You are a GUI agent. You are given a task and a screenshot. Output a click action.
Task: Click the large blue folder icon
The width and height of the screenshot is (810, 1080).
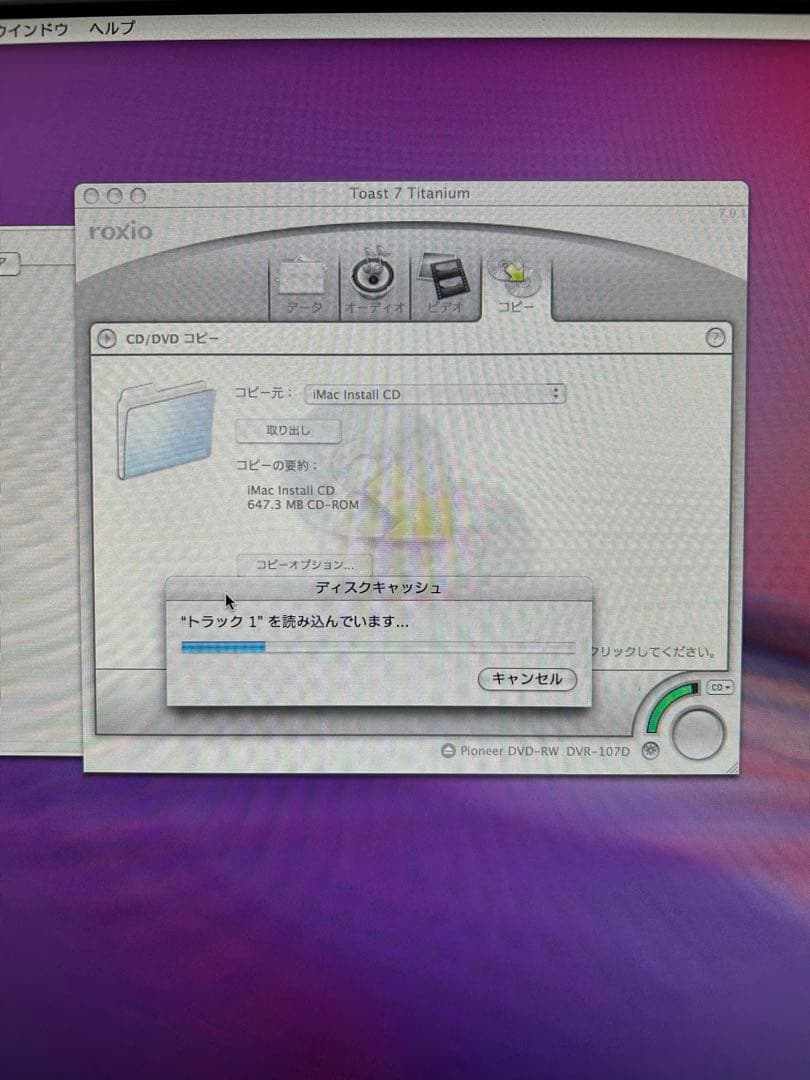click(166, 430)
